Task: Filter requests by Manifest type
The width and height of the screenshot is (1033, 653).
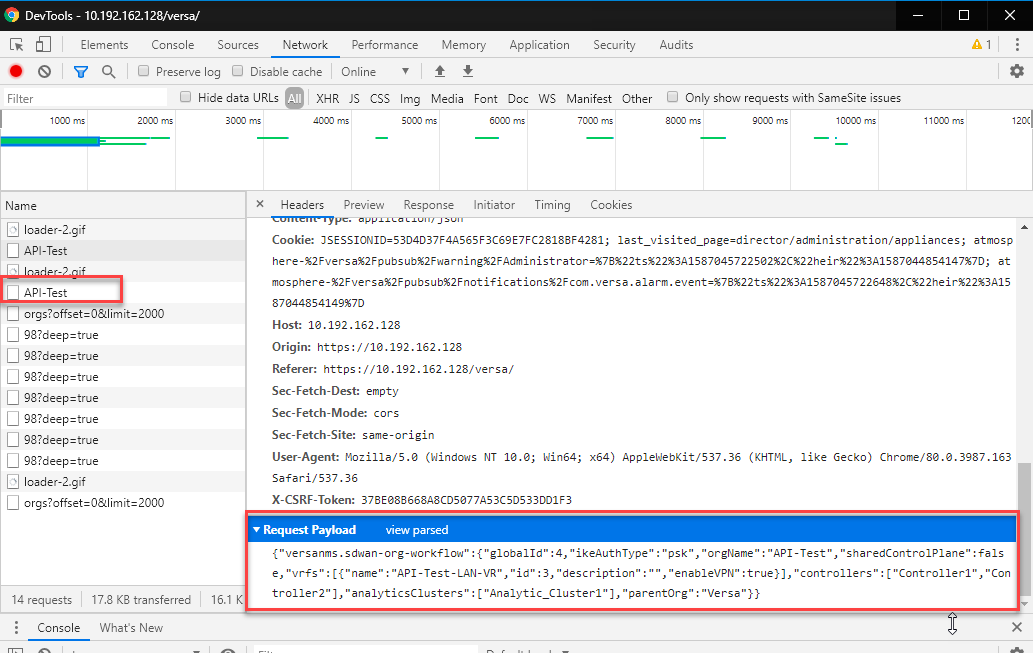Action: pos(589,99)
